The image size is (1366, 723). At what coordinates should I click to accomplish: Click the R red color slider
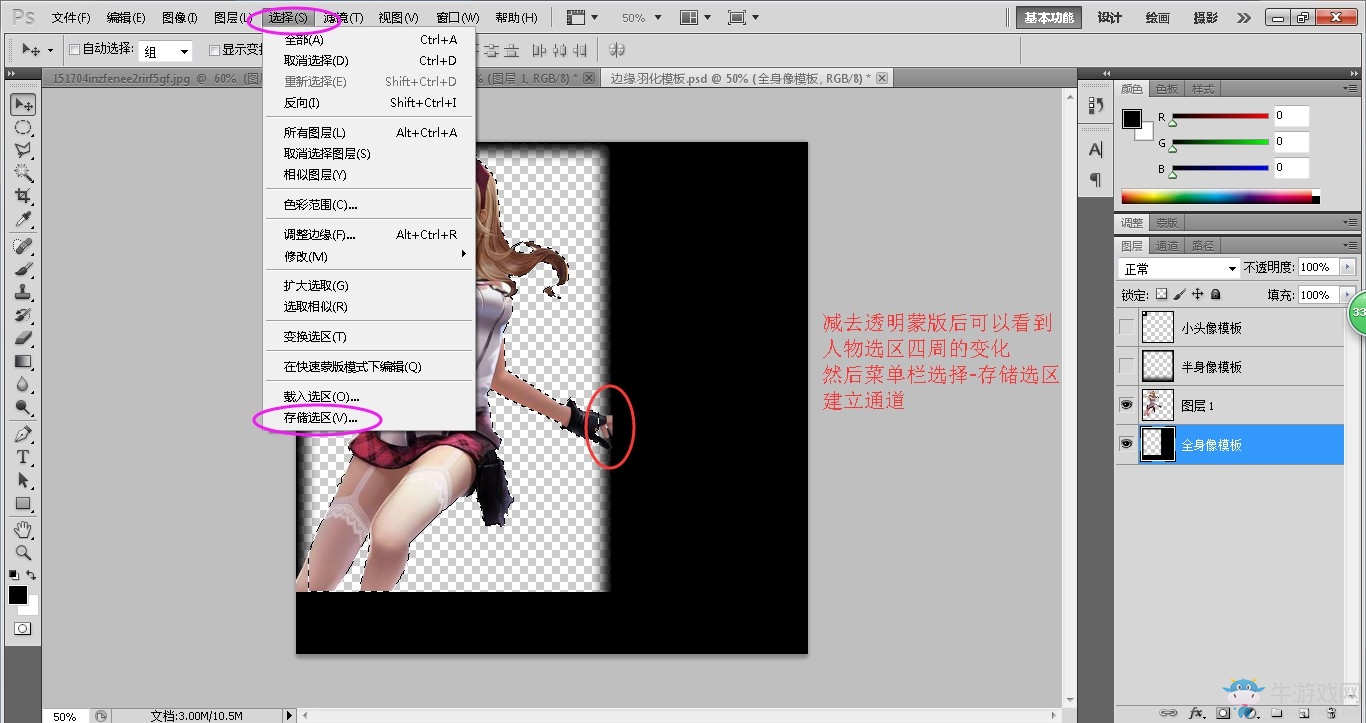(x=1220, y=117)
